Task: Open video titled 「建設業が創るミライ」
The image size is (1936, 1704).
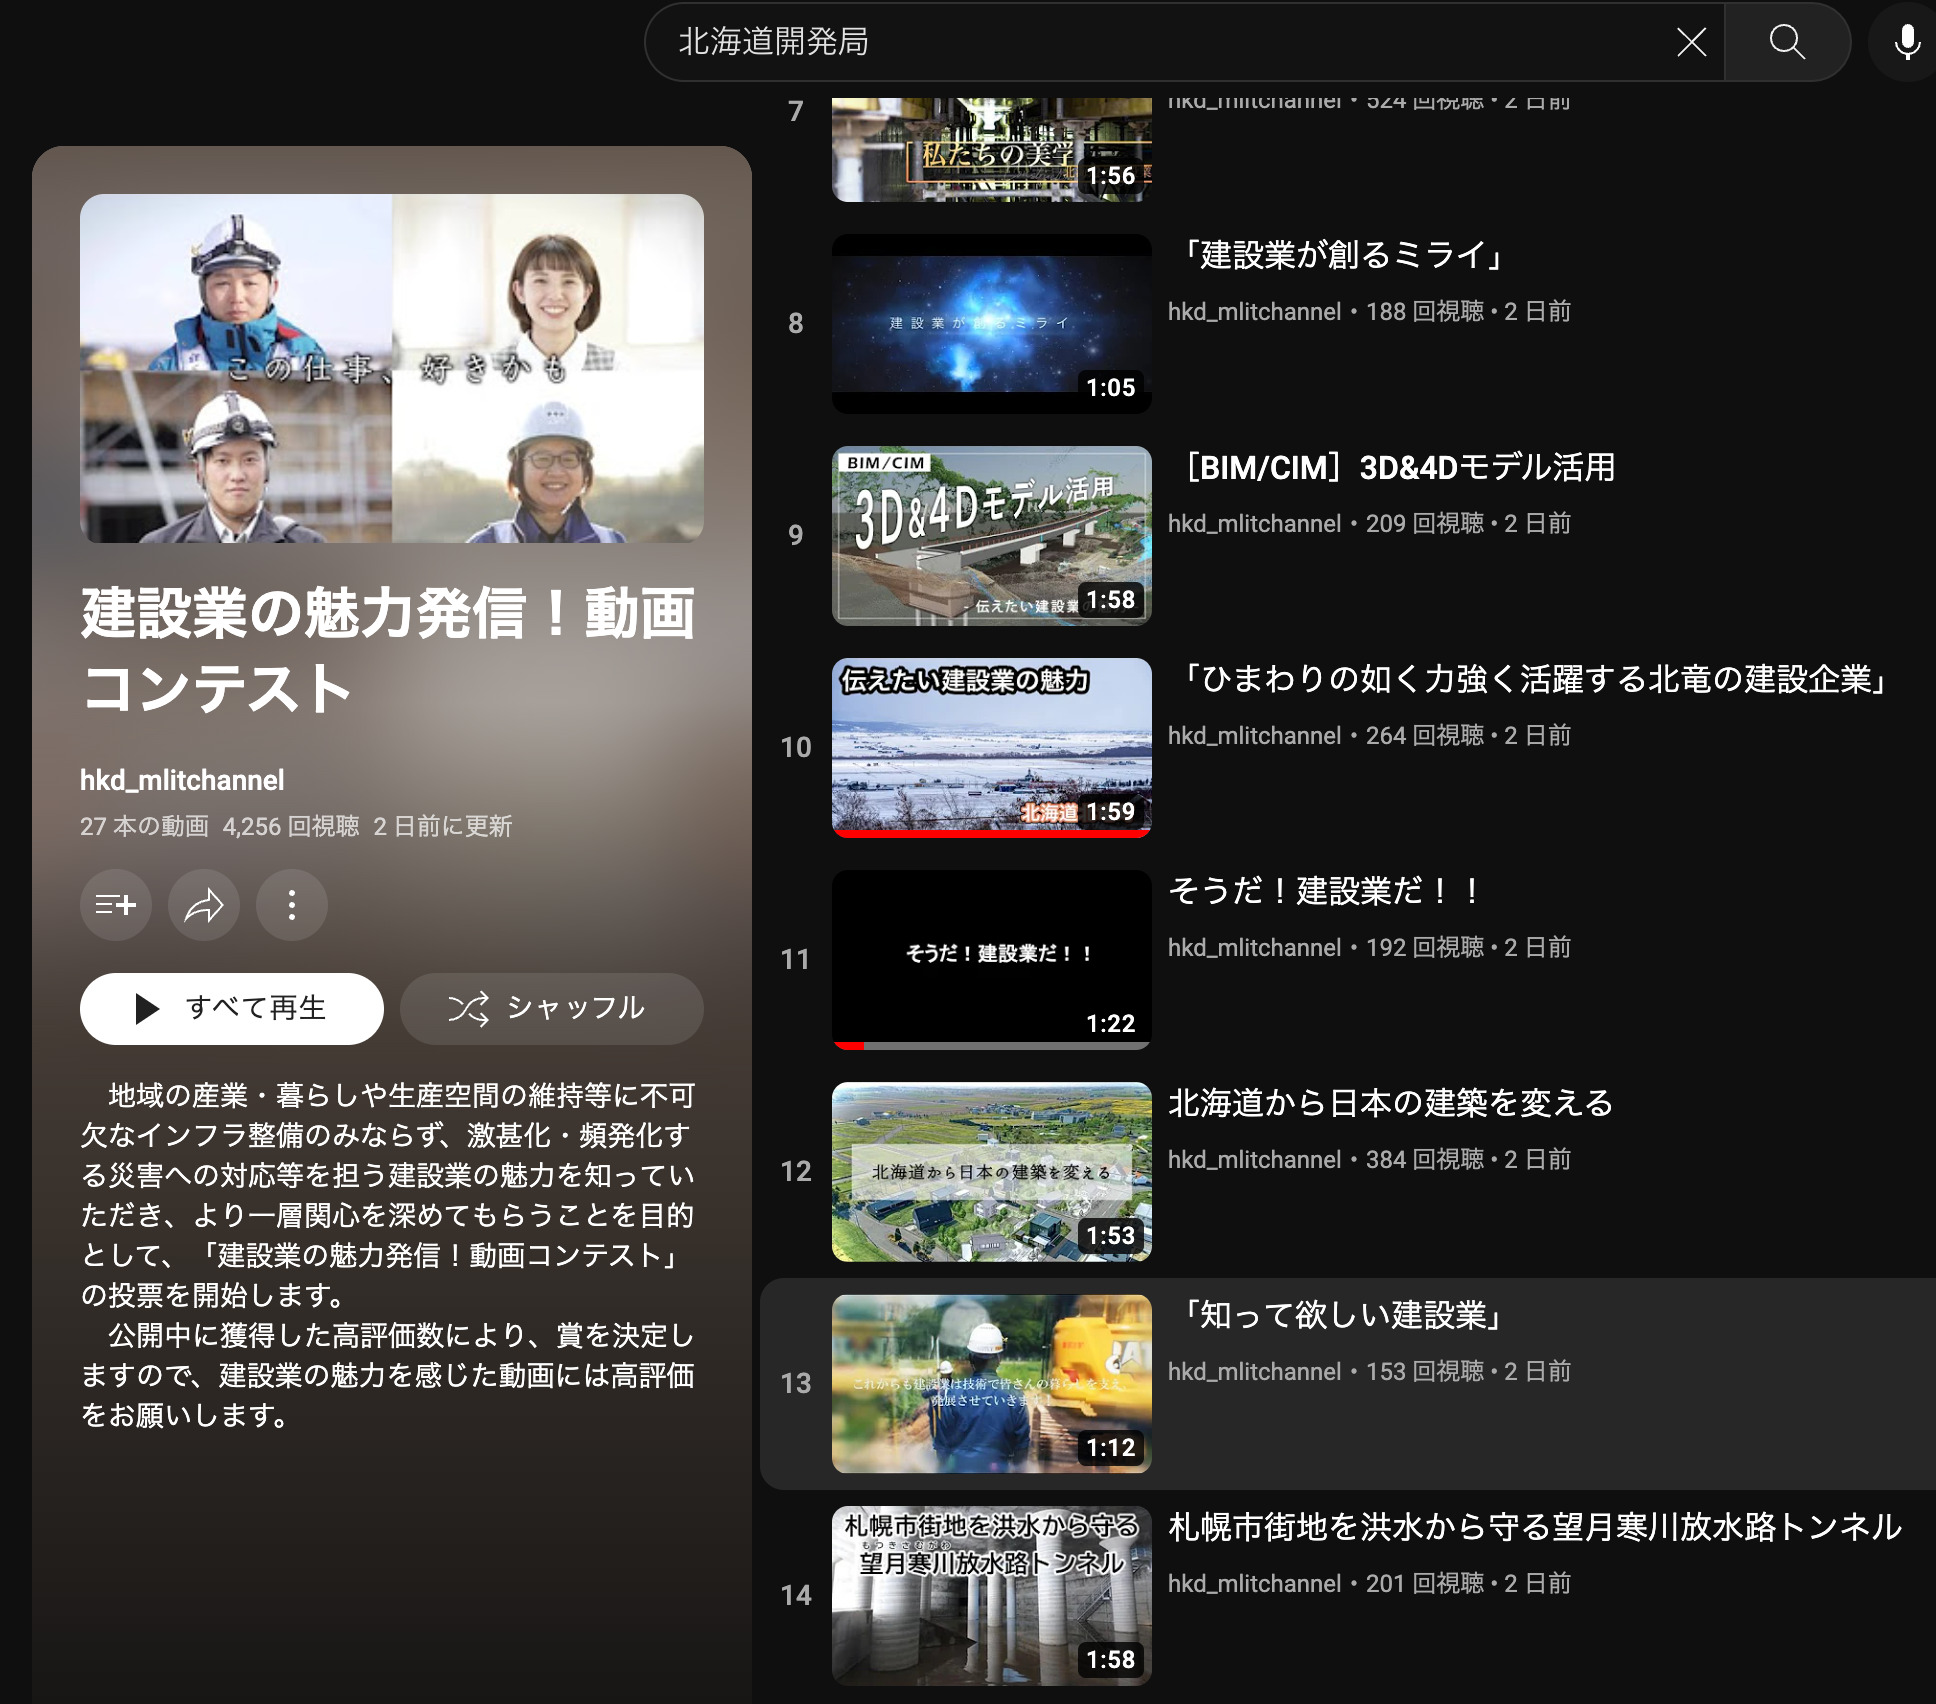Action: pos(1342,255)
